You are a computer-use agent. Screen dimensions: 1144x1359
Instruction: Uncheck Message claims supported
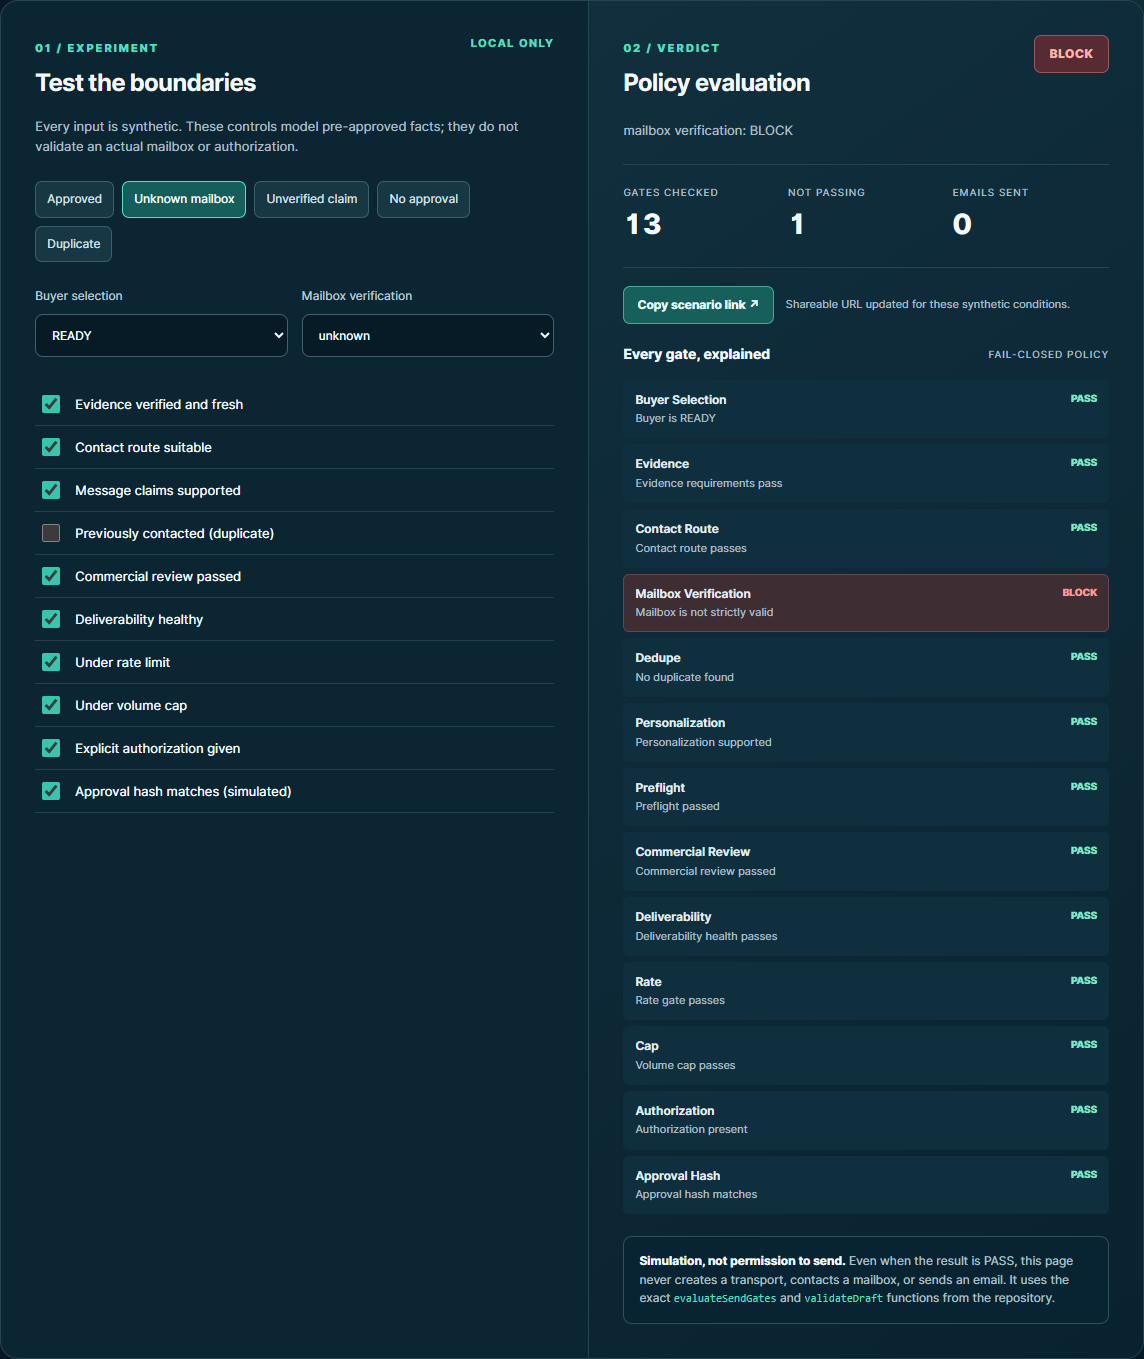51,490
